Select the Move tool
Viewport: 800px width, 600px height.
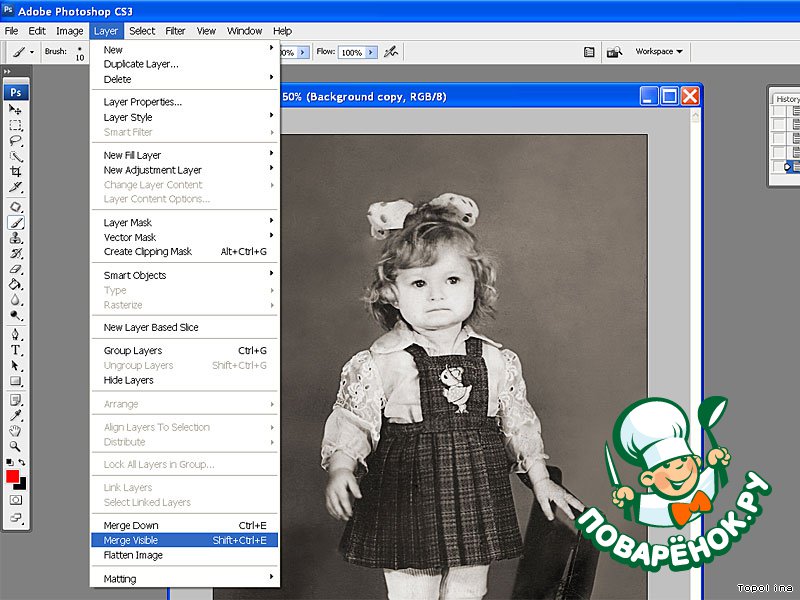pyautogui.click(x=16, y=109)
